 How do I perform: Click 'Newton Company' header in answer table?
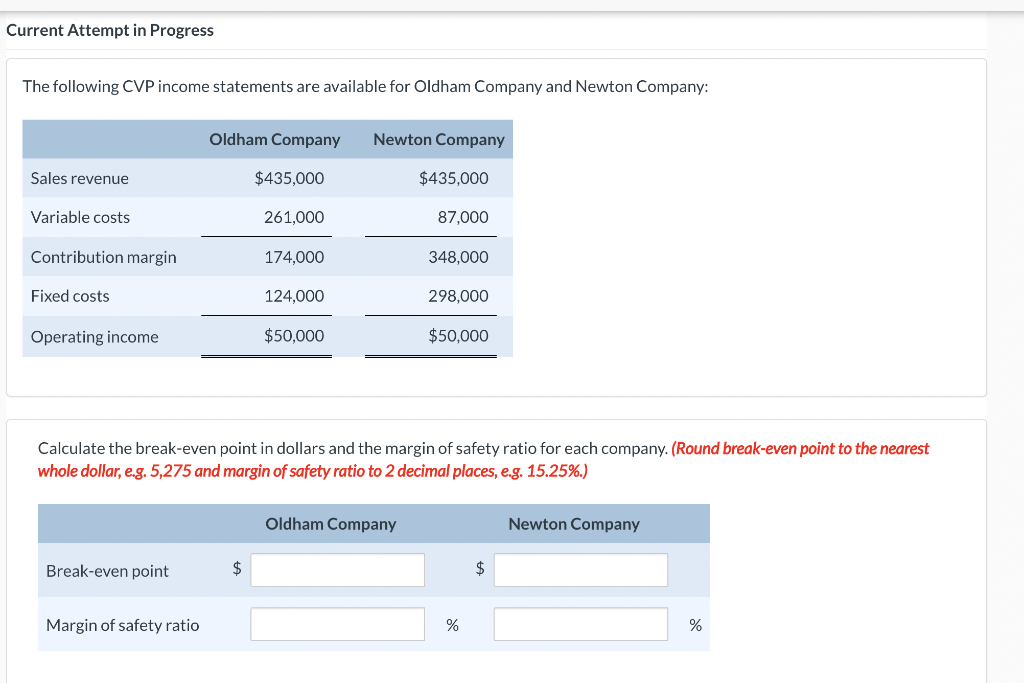click(x=574, y=524)
